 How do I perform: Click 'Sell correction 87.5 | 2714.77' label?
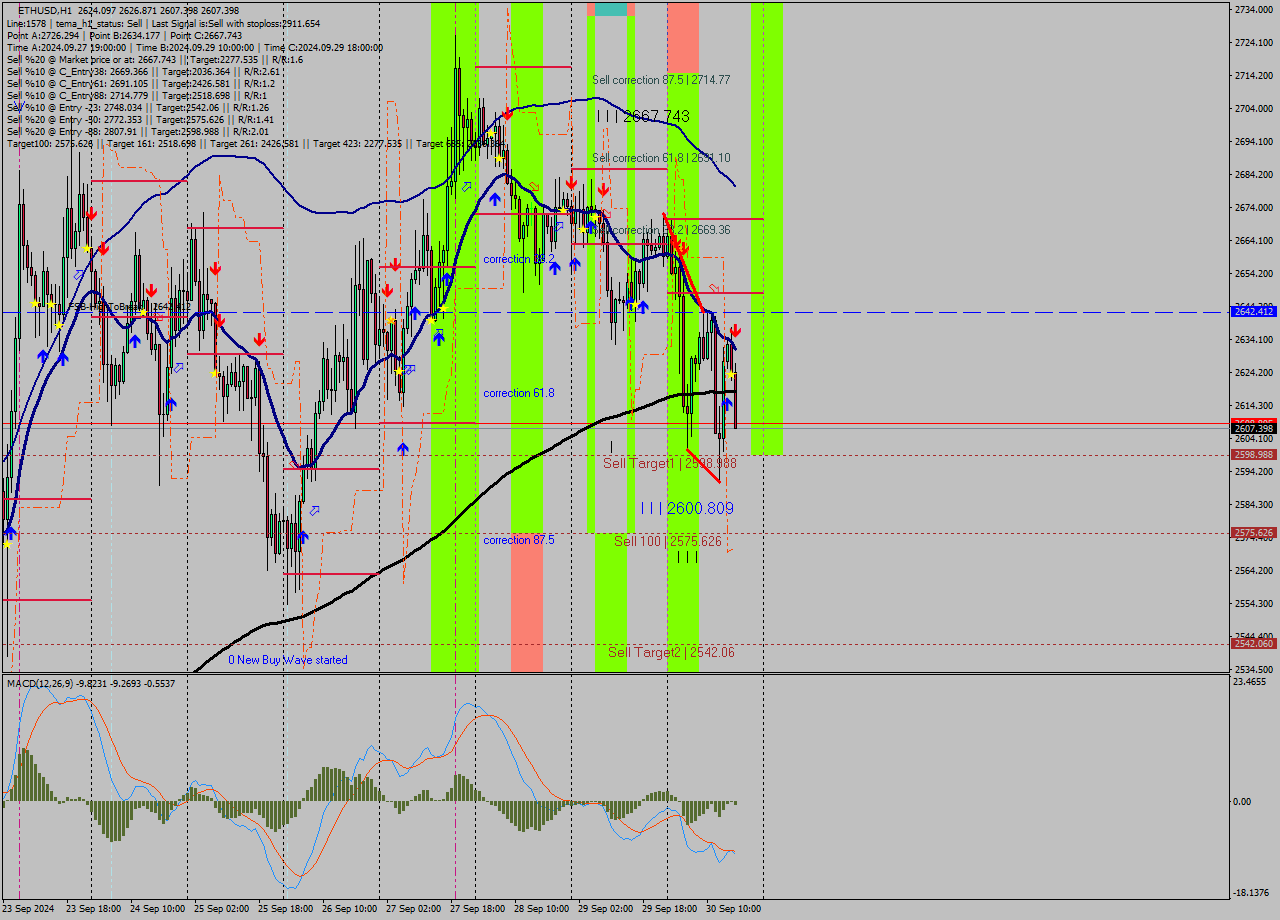[661, 79]
